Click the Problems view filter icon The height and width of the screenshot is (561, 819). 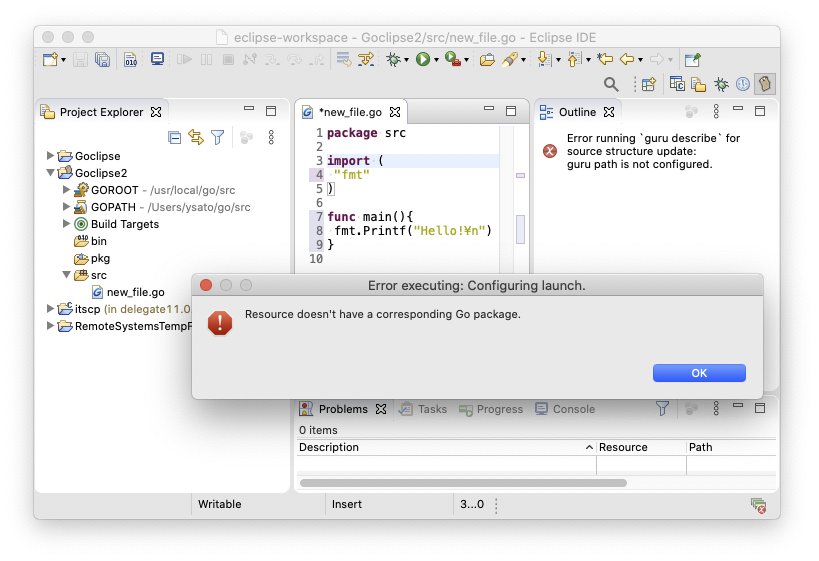pyautogui.click(x=662, y=409)
